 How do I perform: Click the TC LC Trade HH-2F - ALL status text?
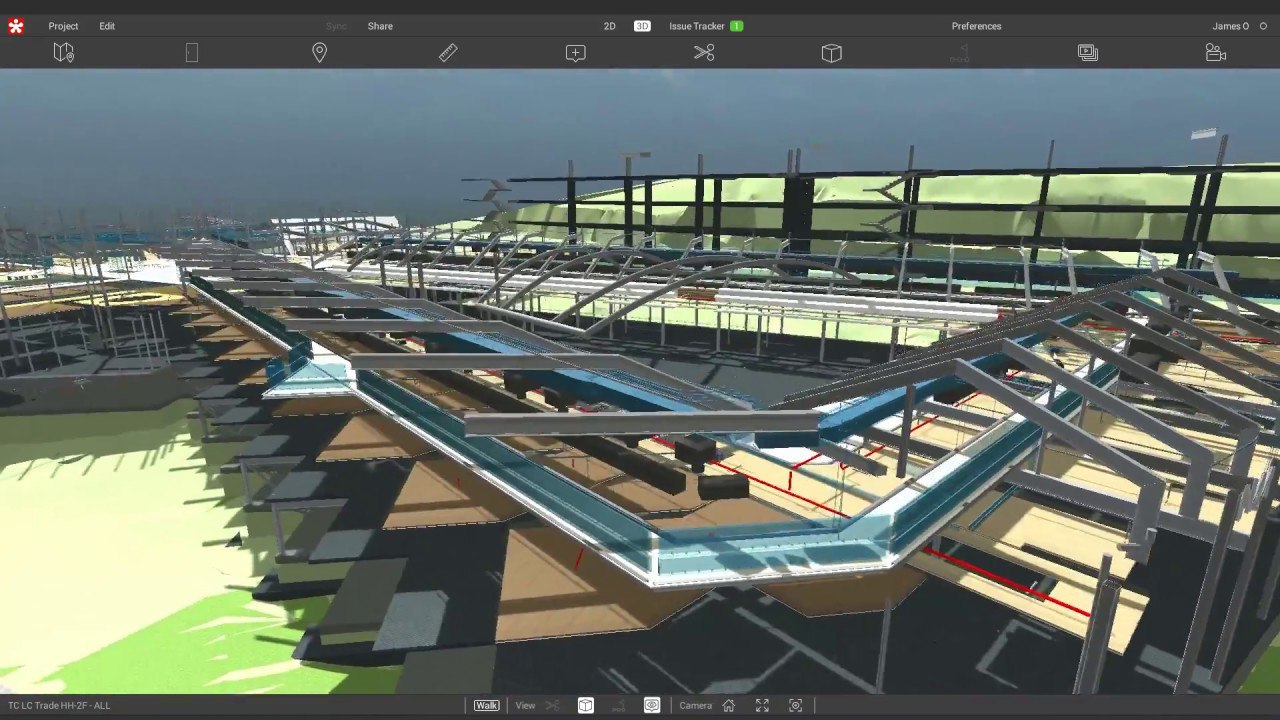click(x=59, y=705)
